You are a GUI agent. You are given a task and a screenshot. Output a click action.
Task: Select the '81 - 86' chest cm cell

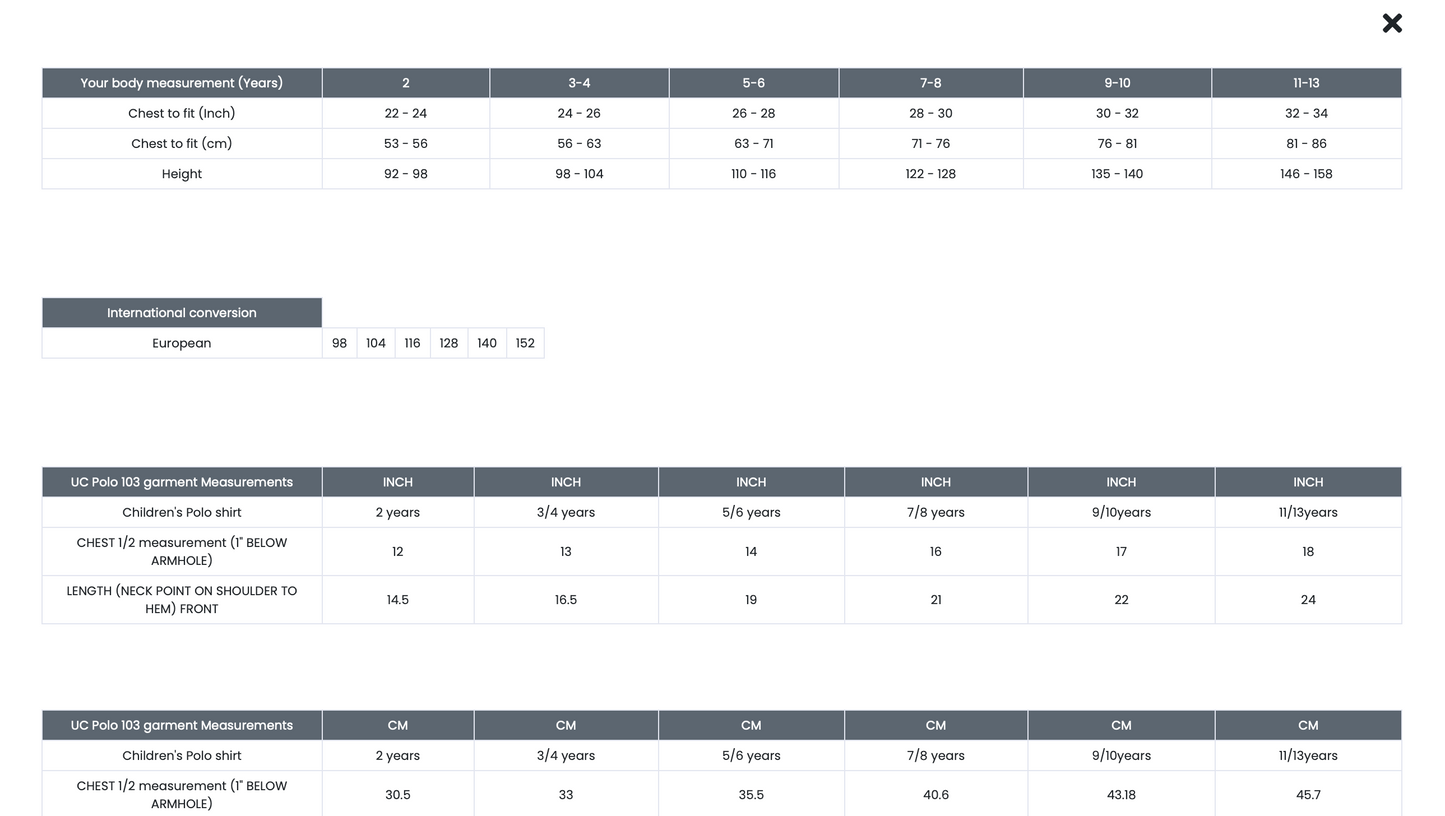point(1306,143)
